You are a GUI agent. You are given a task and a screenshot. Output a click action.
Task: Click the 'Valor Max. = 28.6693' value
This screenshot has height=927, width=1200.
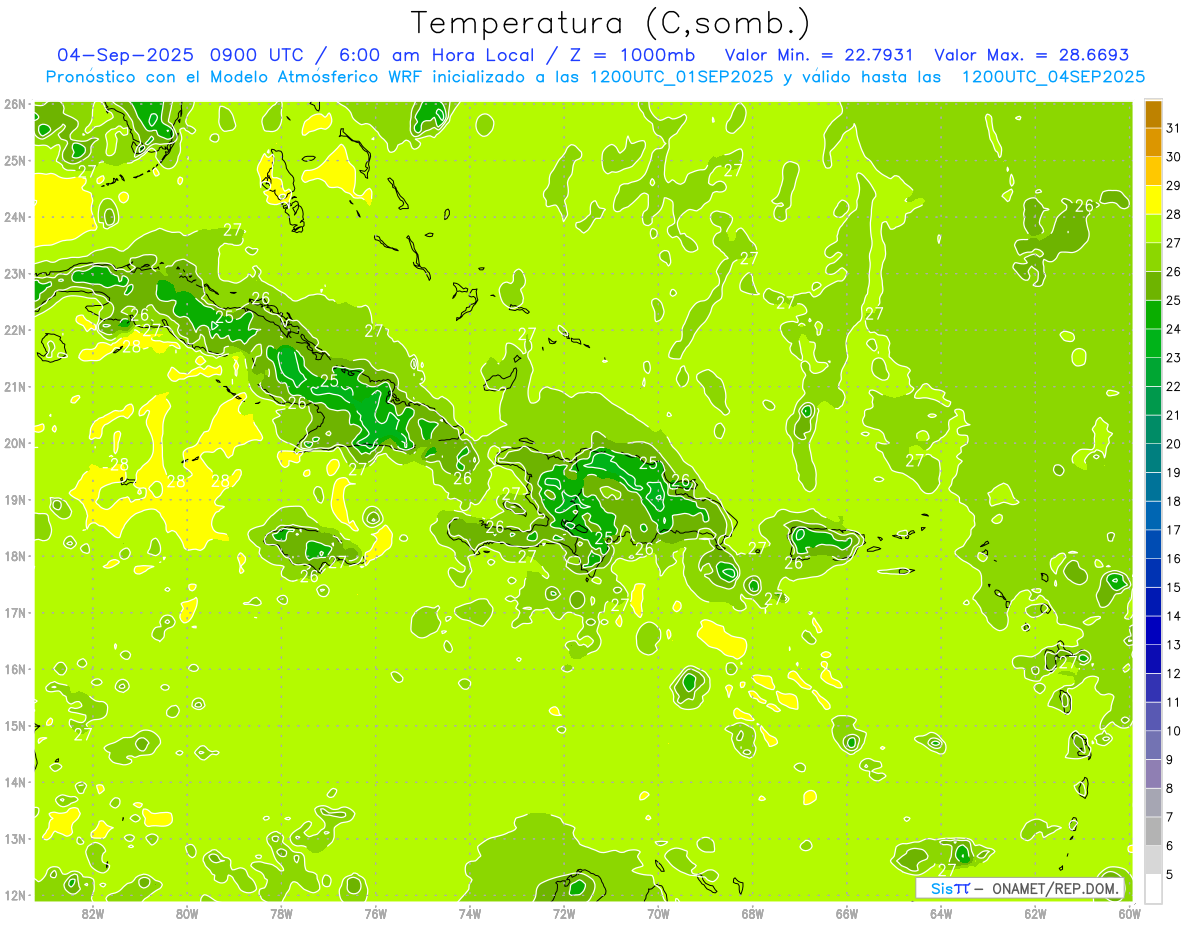click(1031, 55)
